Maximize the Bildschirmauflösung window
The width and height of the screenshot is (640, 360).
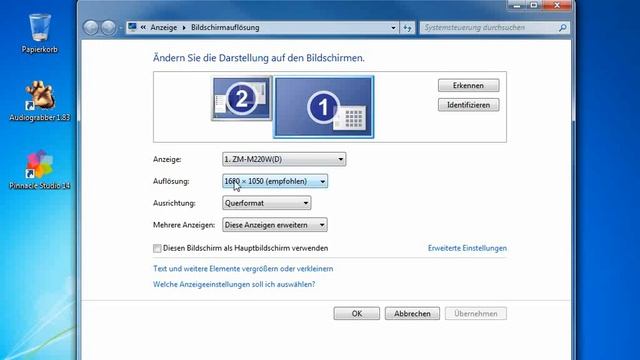tap(534, 5)
